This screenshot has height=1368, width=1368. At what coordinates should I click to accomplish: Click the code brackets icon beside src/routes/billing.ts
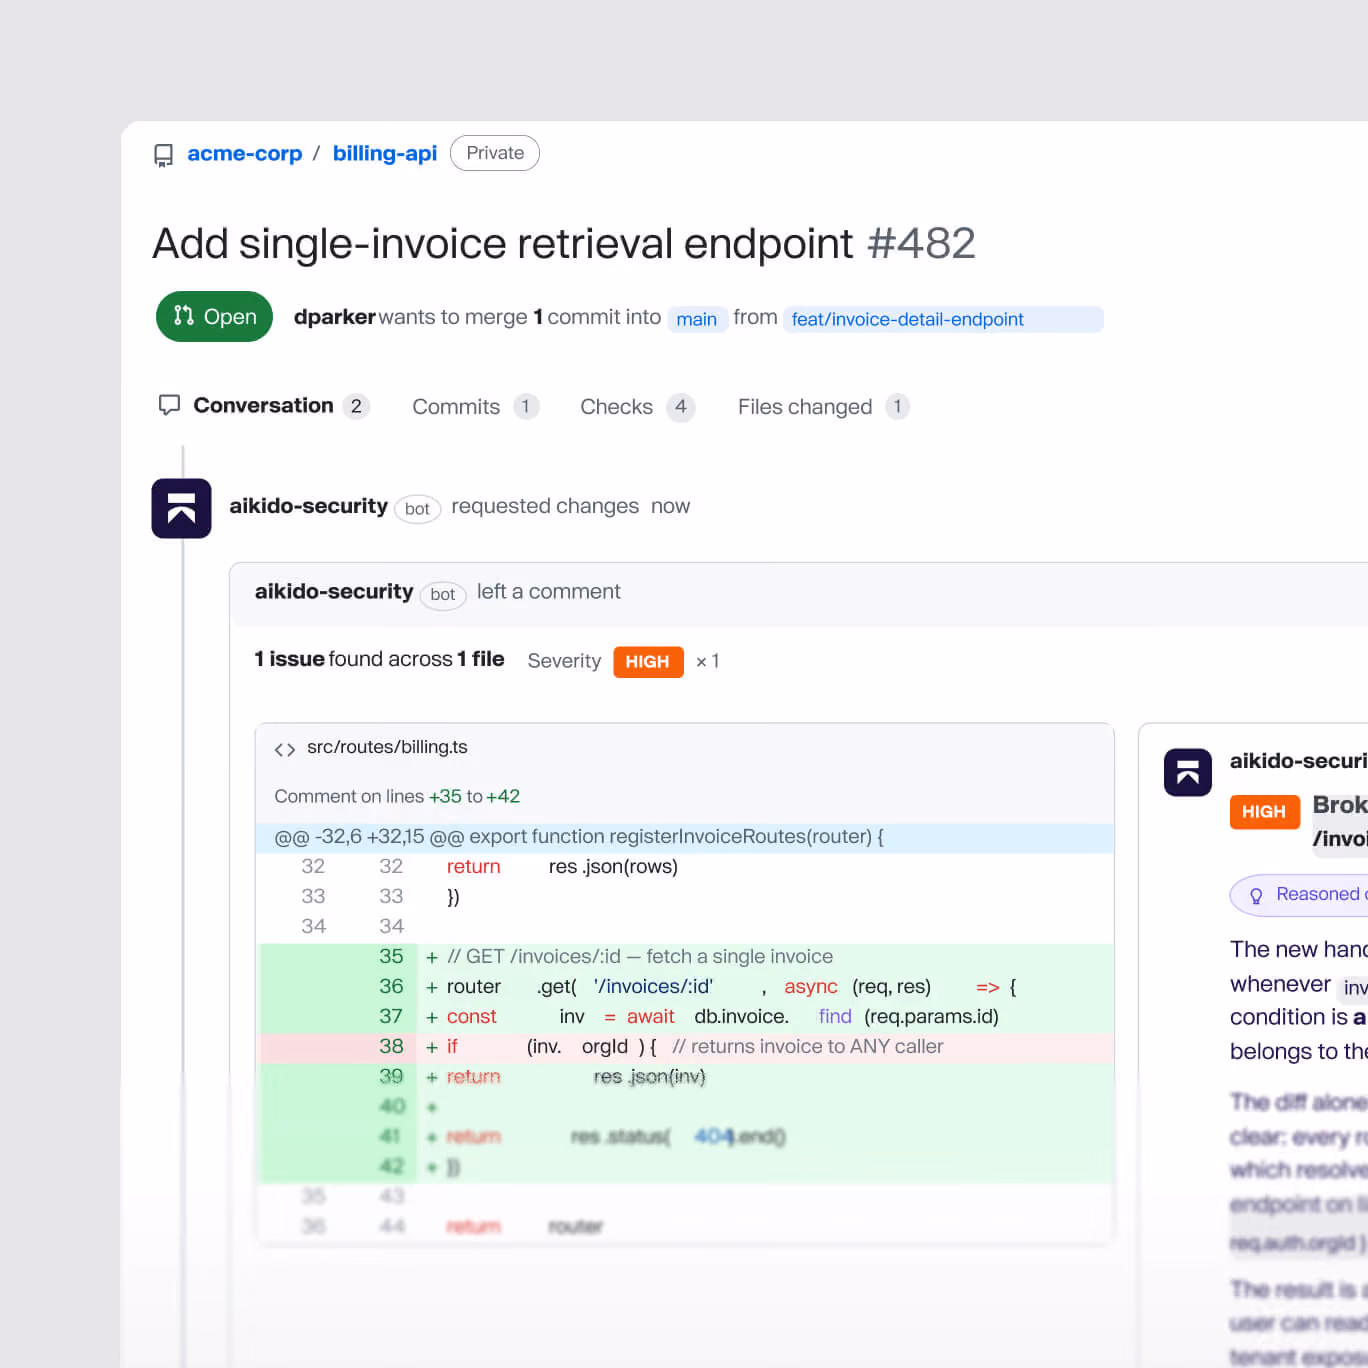point(285,749)
